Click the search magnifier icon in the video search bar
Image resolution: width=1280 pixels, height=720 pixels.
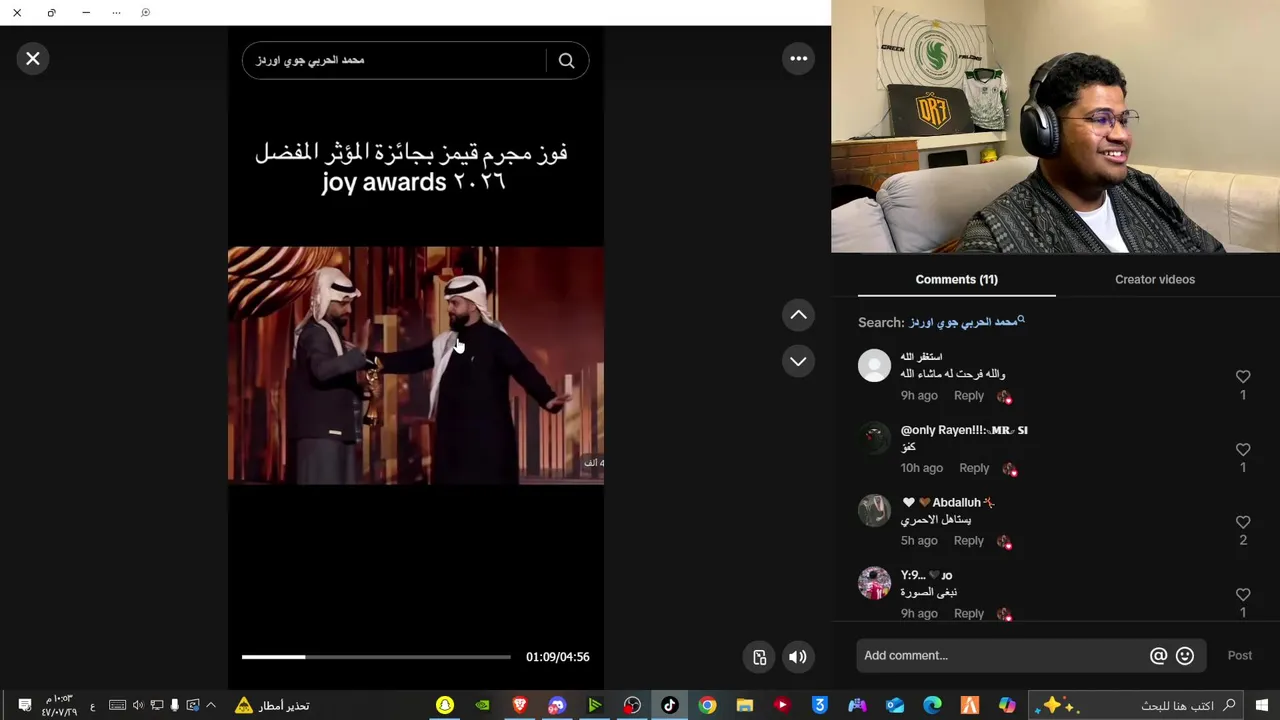click(566, 61)
